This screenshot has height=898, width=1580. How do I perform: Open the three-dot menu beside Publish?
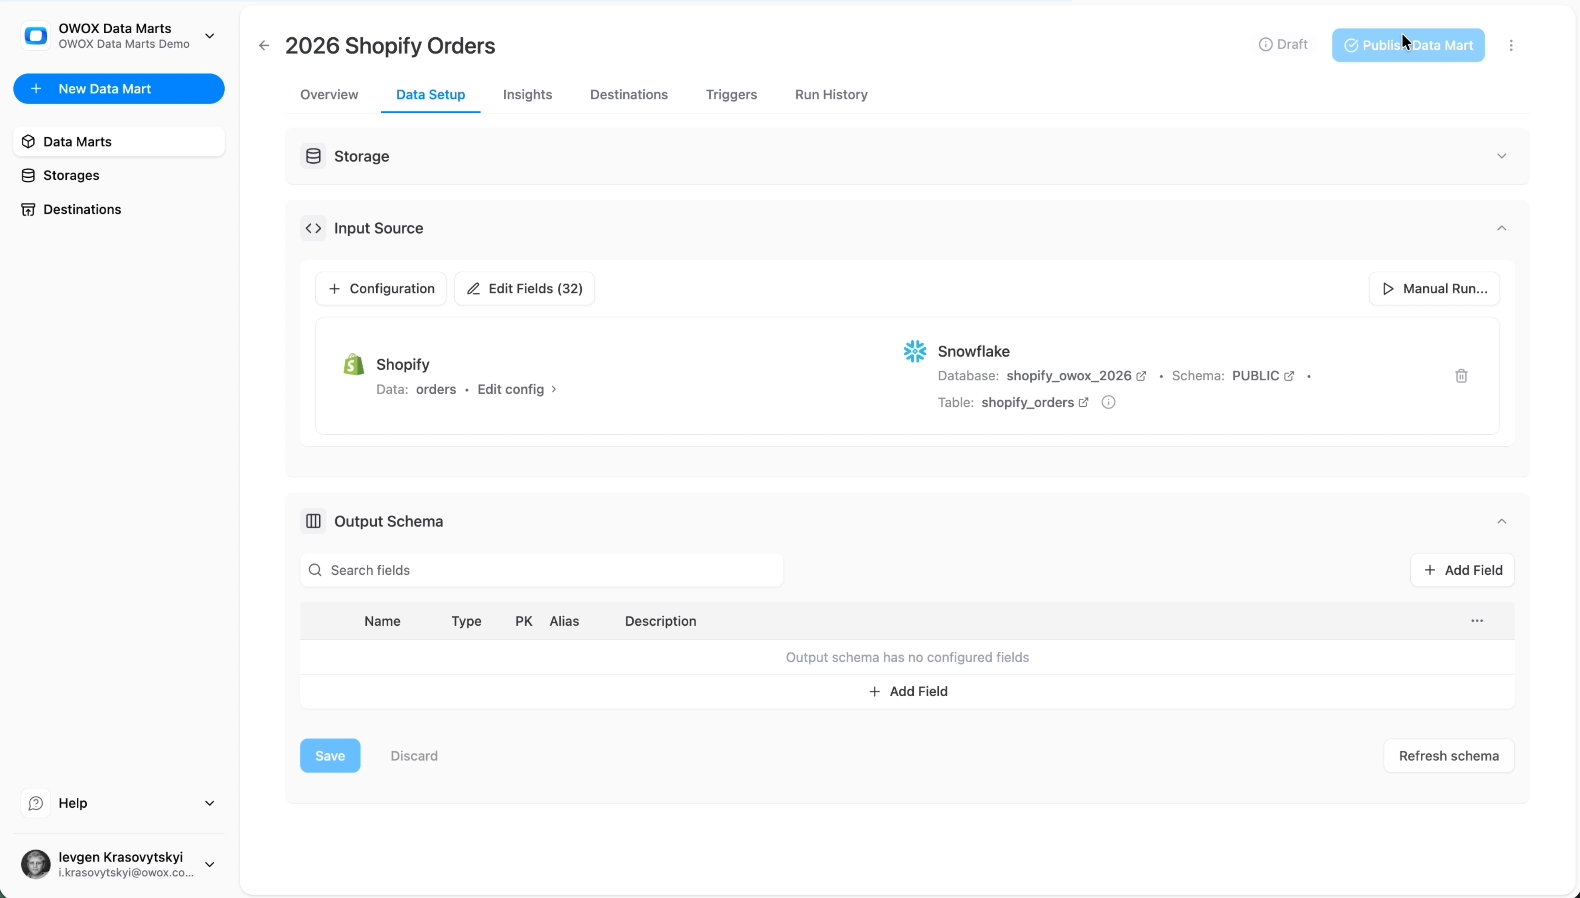pyautogui.click(x=1511, y=45)
